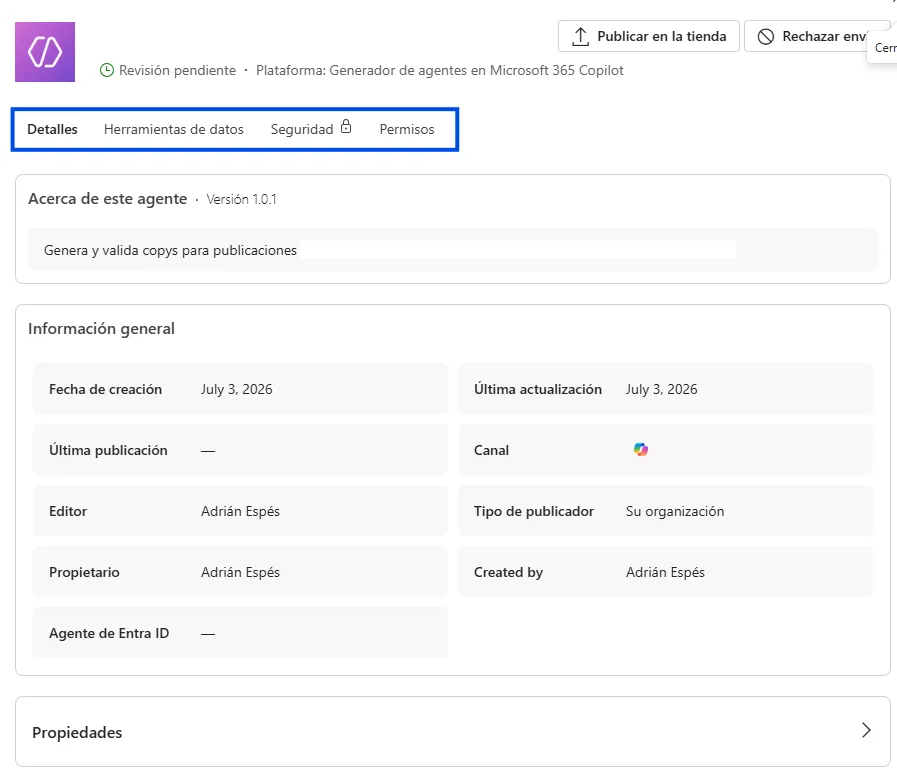Click the prohibited circle icon beside Rechazar
The image size is (897, 771).
click(x=765, y=37)
